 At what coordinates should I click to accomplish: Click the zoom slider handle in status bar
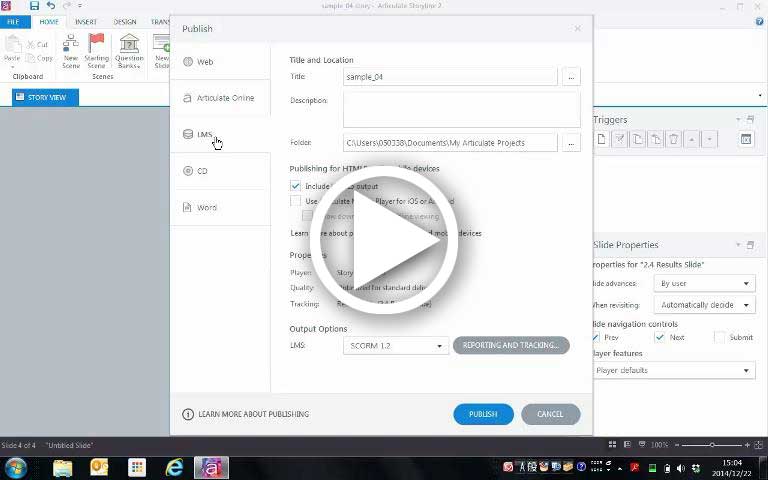click(x=712, y=445)
